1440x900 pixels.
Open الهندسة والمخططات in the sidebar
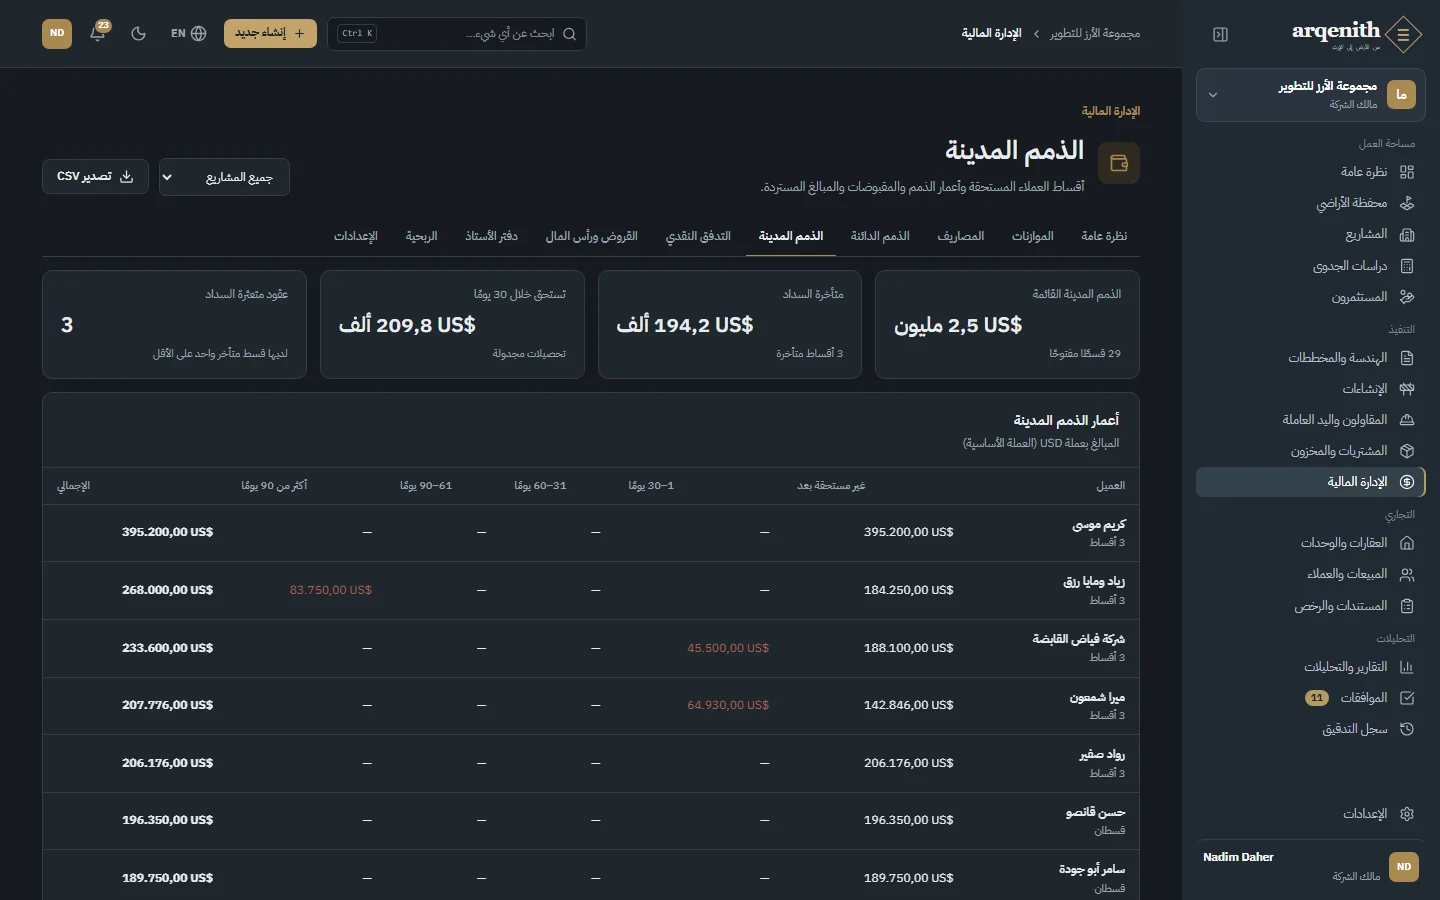(1311, 358)
